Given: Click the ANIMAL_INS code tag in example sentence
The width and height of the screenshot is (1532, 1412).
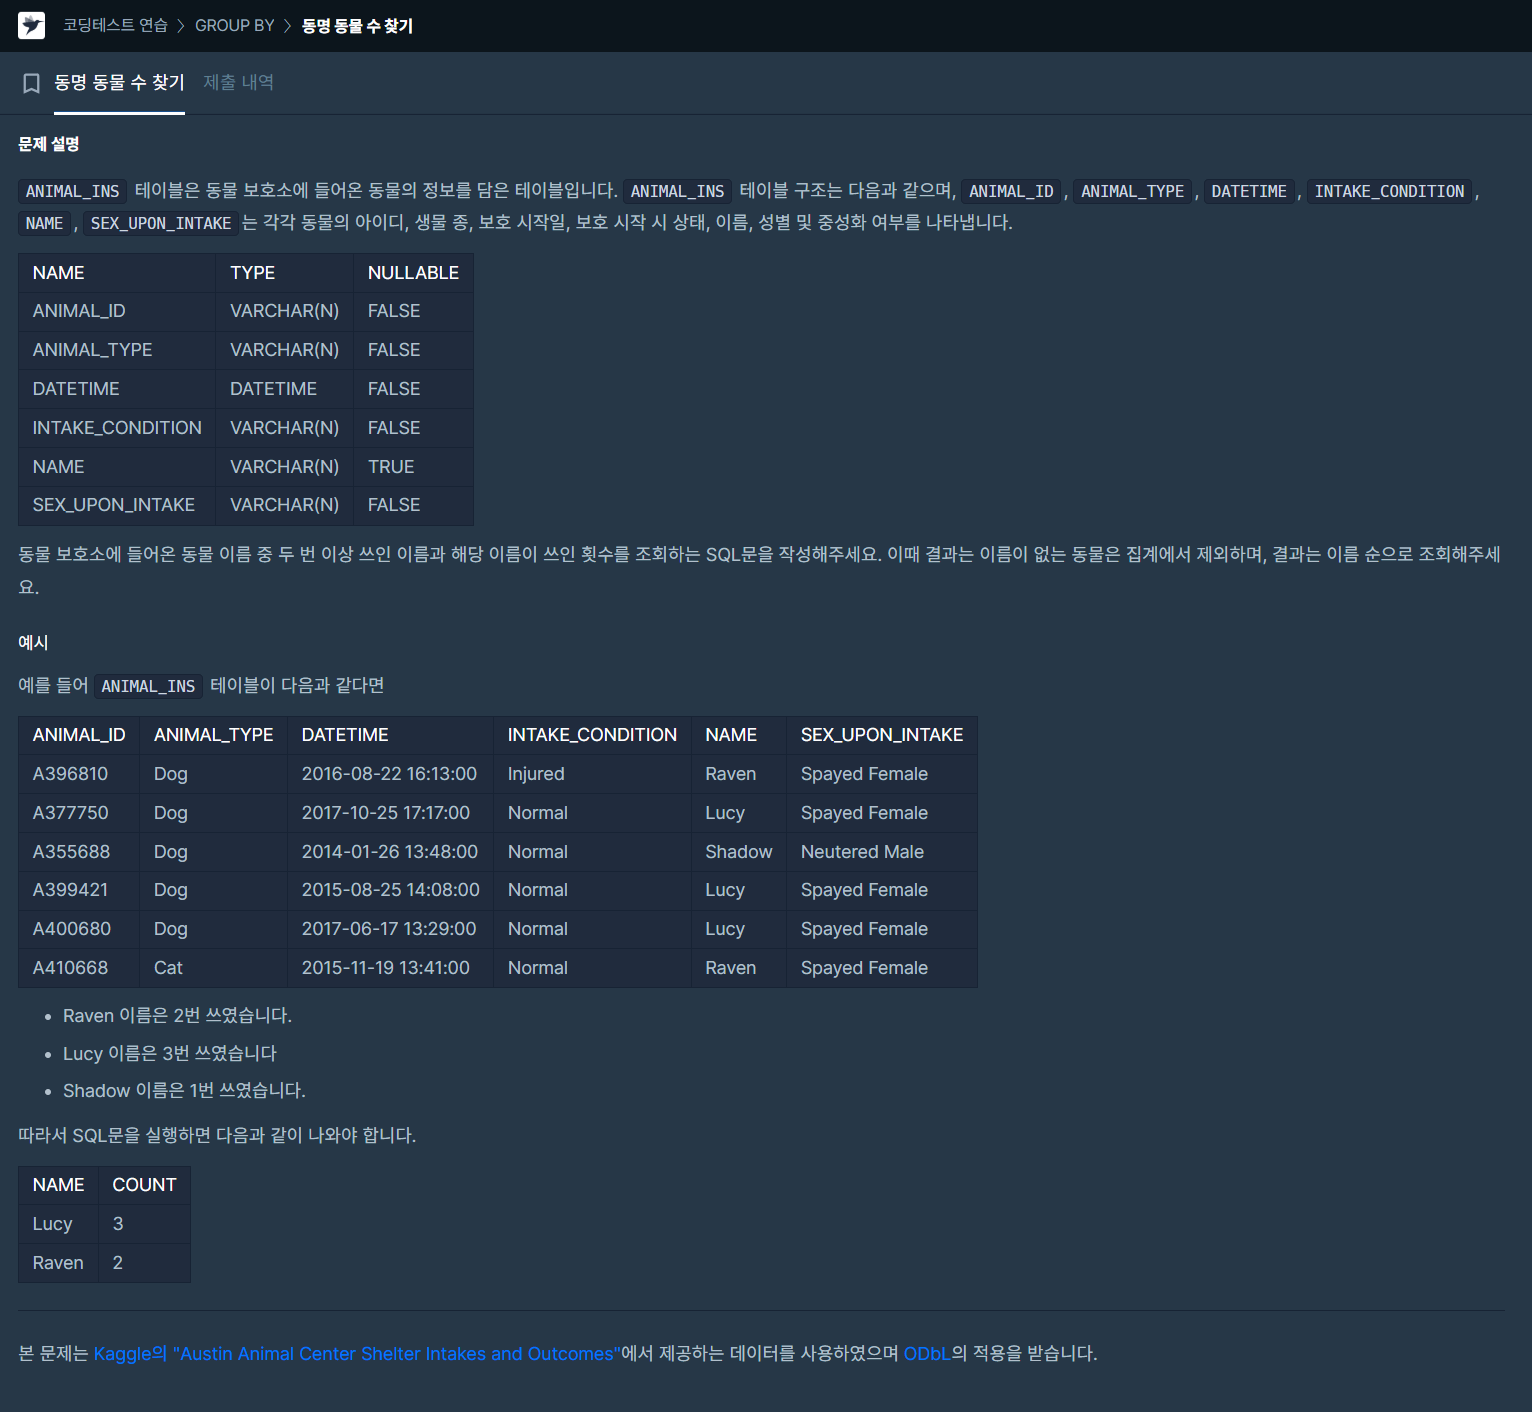Looking at the screenshot, I should pyautogui.click(x=148, y=686).
